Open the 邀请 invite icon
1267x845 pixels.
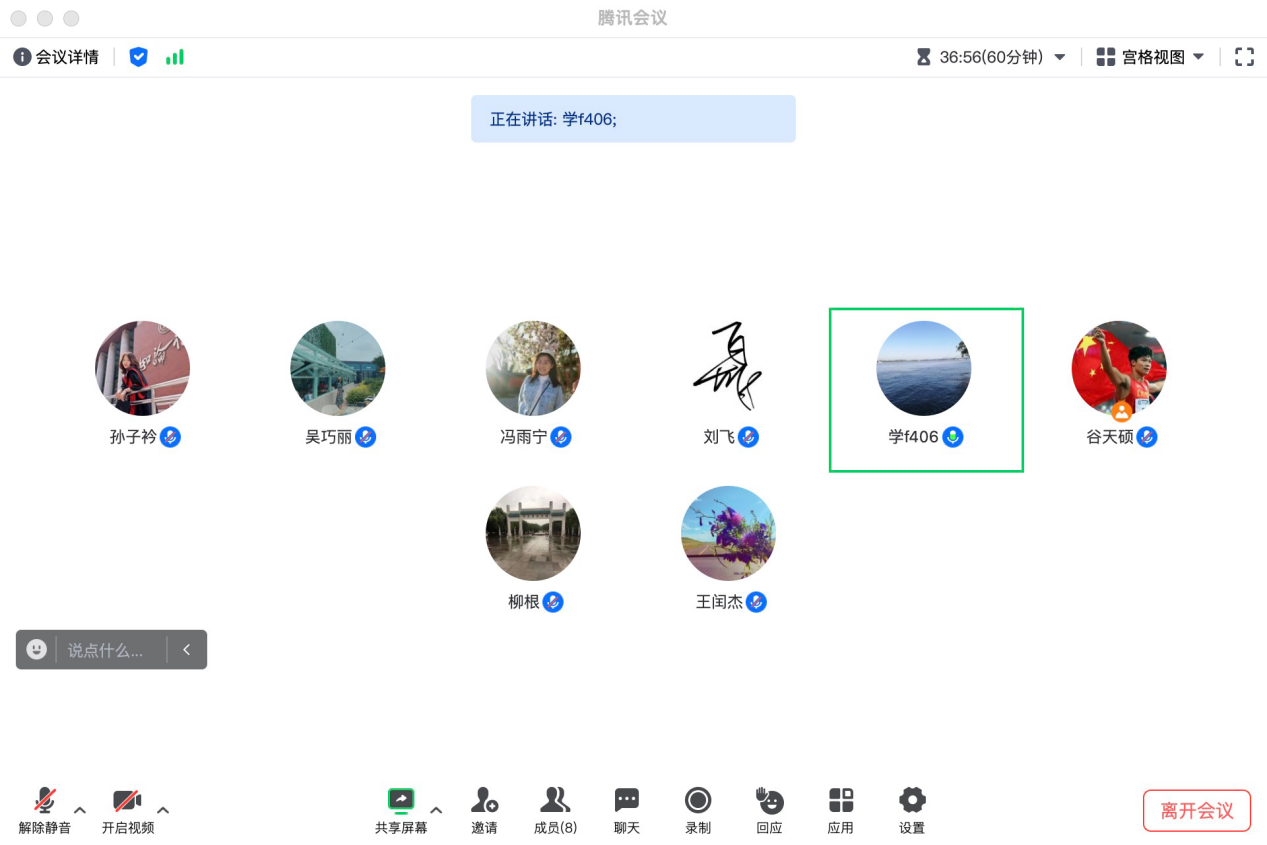point(484,808)
